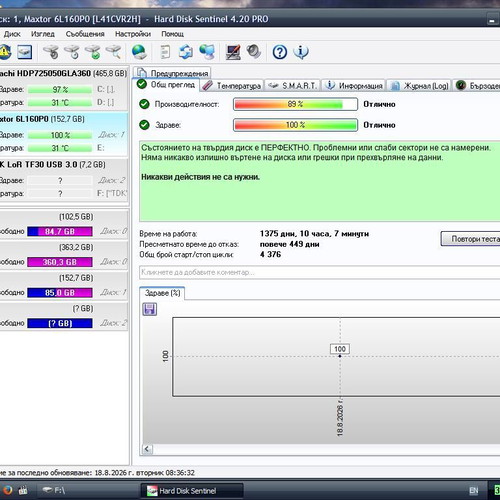The image size is (500, 500).
Task: Open help with the question mark icon
Action: click(280, 52)
